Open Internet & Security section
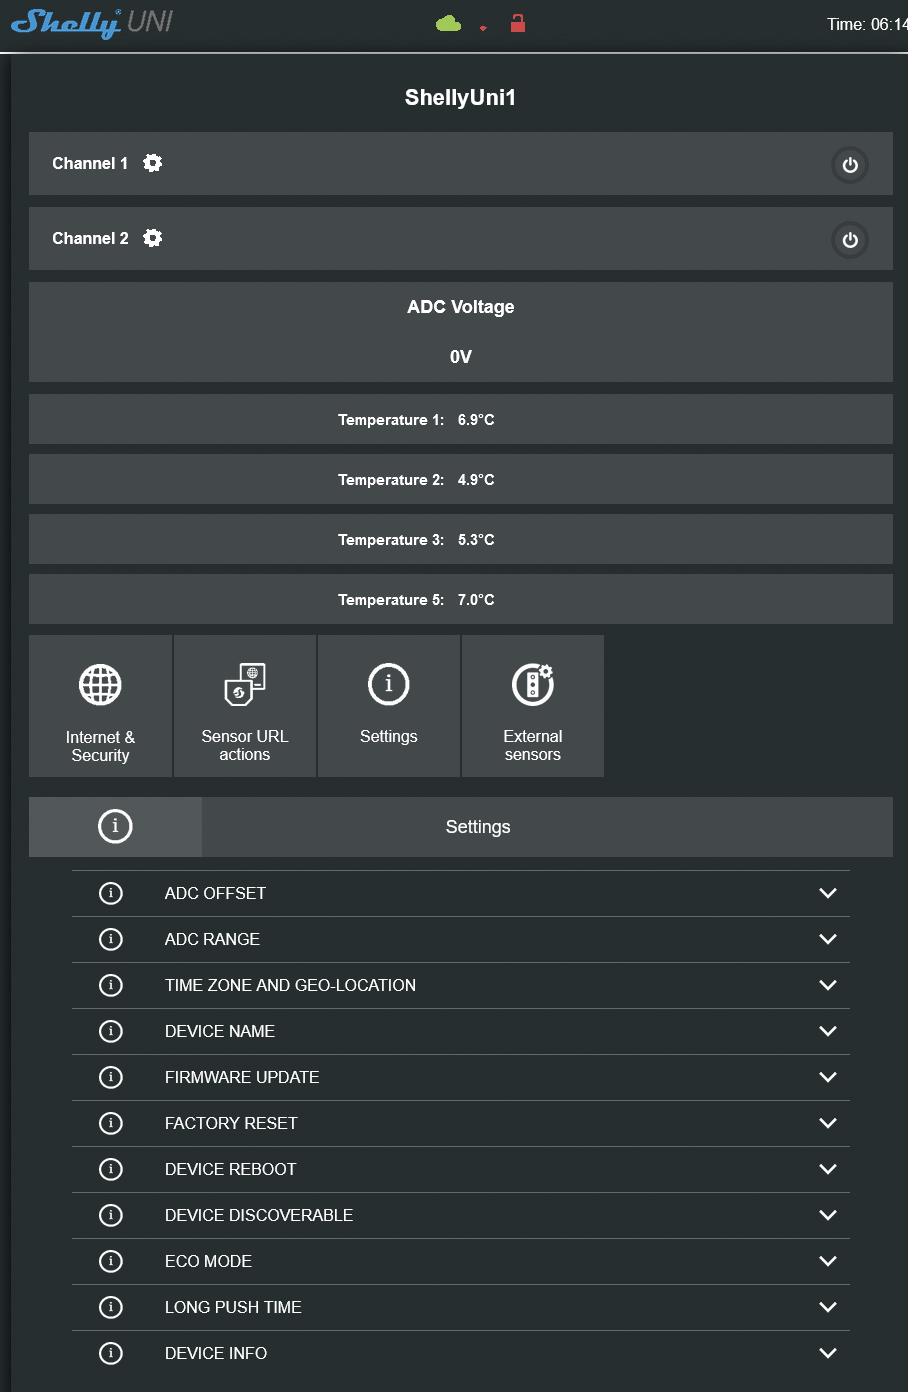The image size is (908, 1392). coord(100,706)
